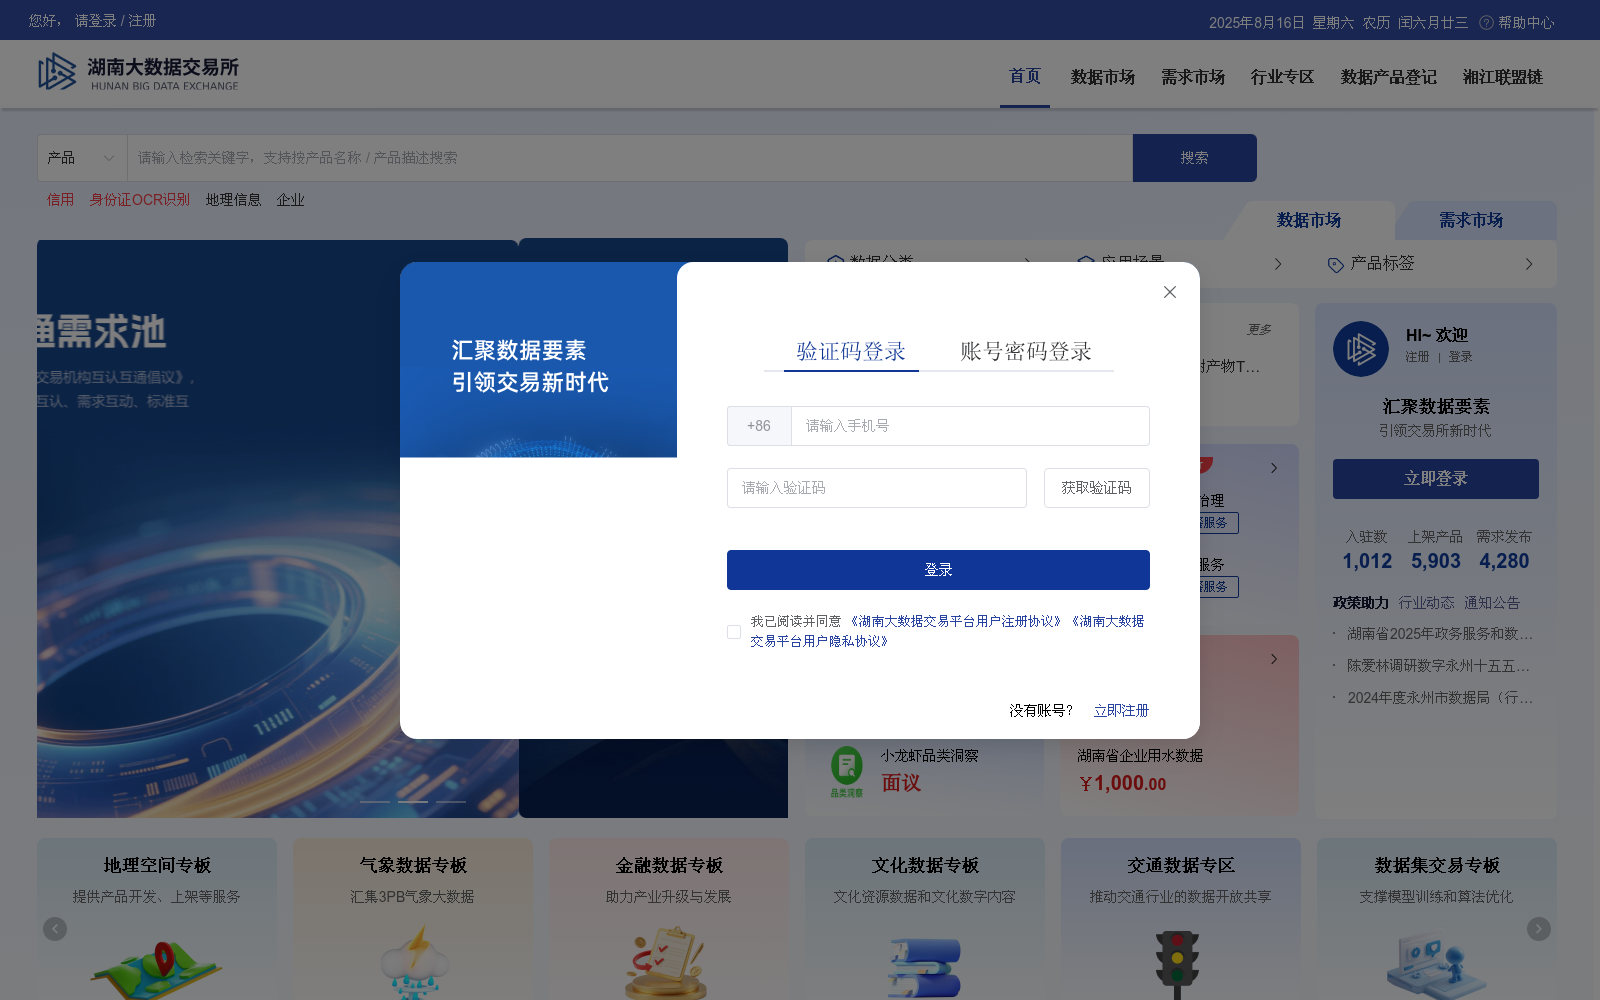
Task: Click the clipboard icon in 金融数据专板
Action: [x=666, y=963]
